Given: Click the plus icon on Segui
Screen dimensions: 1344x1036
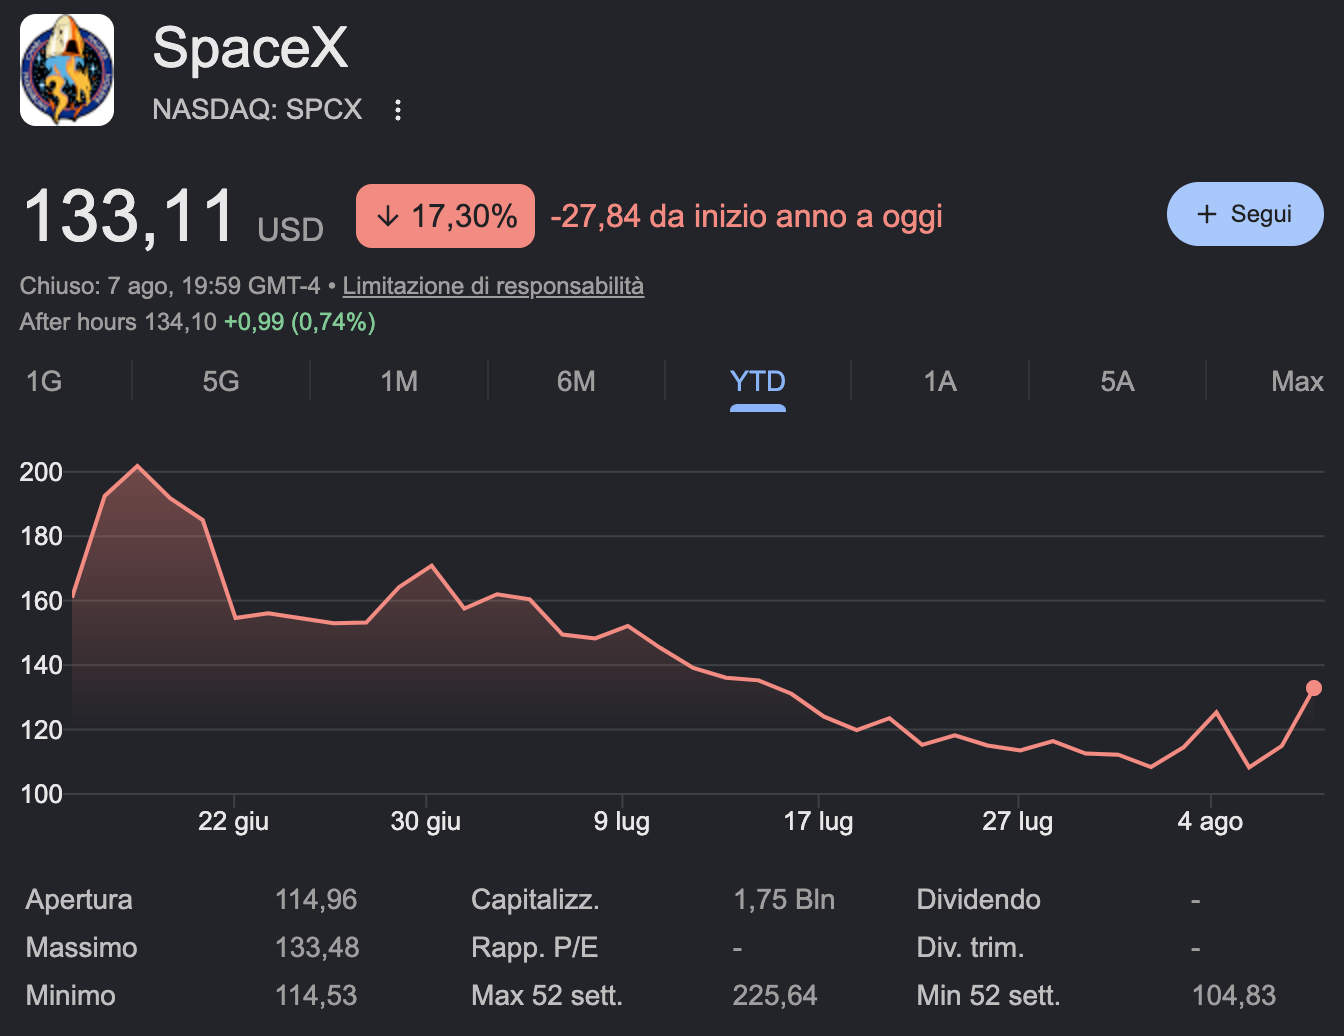Looking at the screenshot, I should (x=1207, y=214).
